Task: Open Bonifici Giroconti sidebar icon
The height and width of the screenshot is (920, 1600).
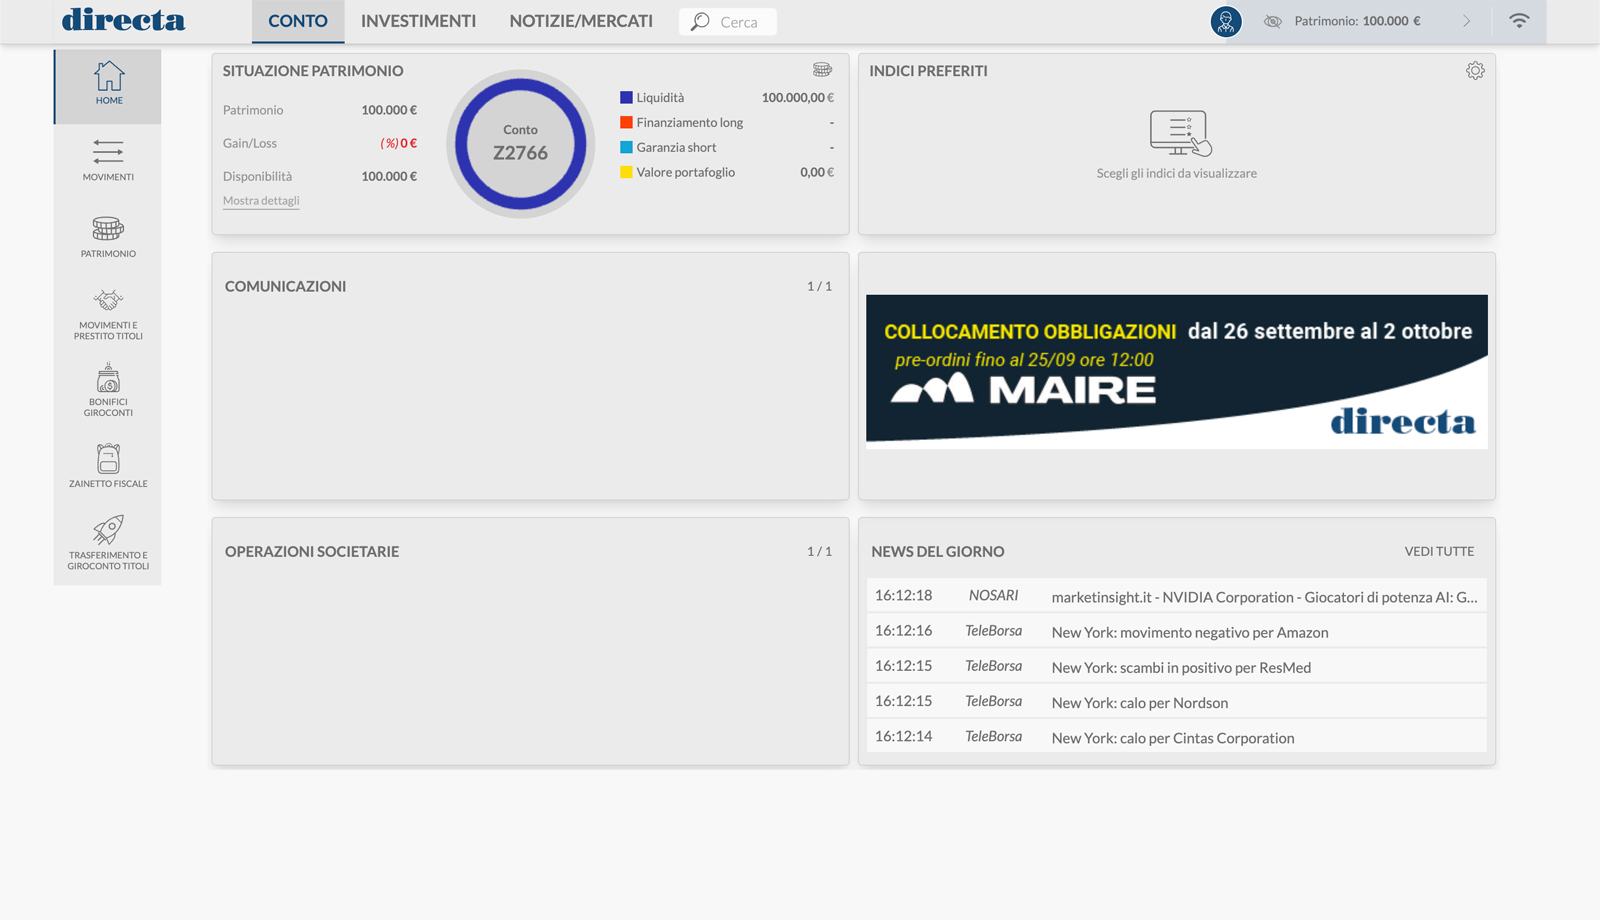Action: 108,380
